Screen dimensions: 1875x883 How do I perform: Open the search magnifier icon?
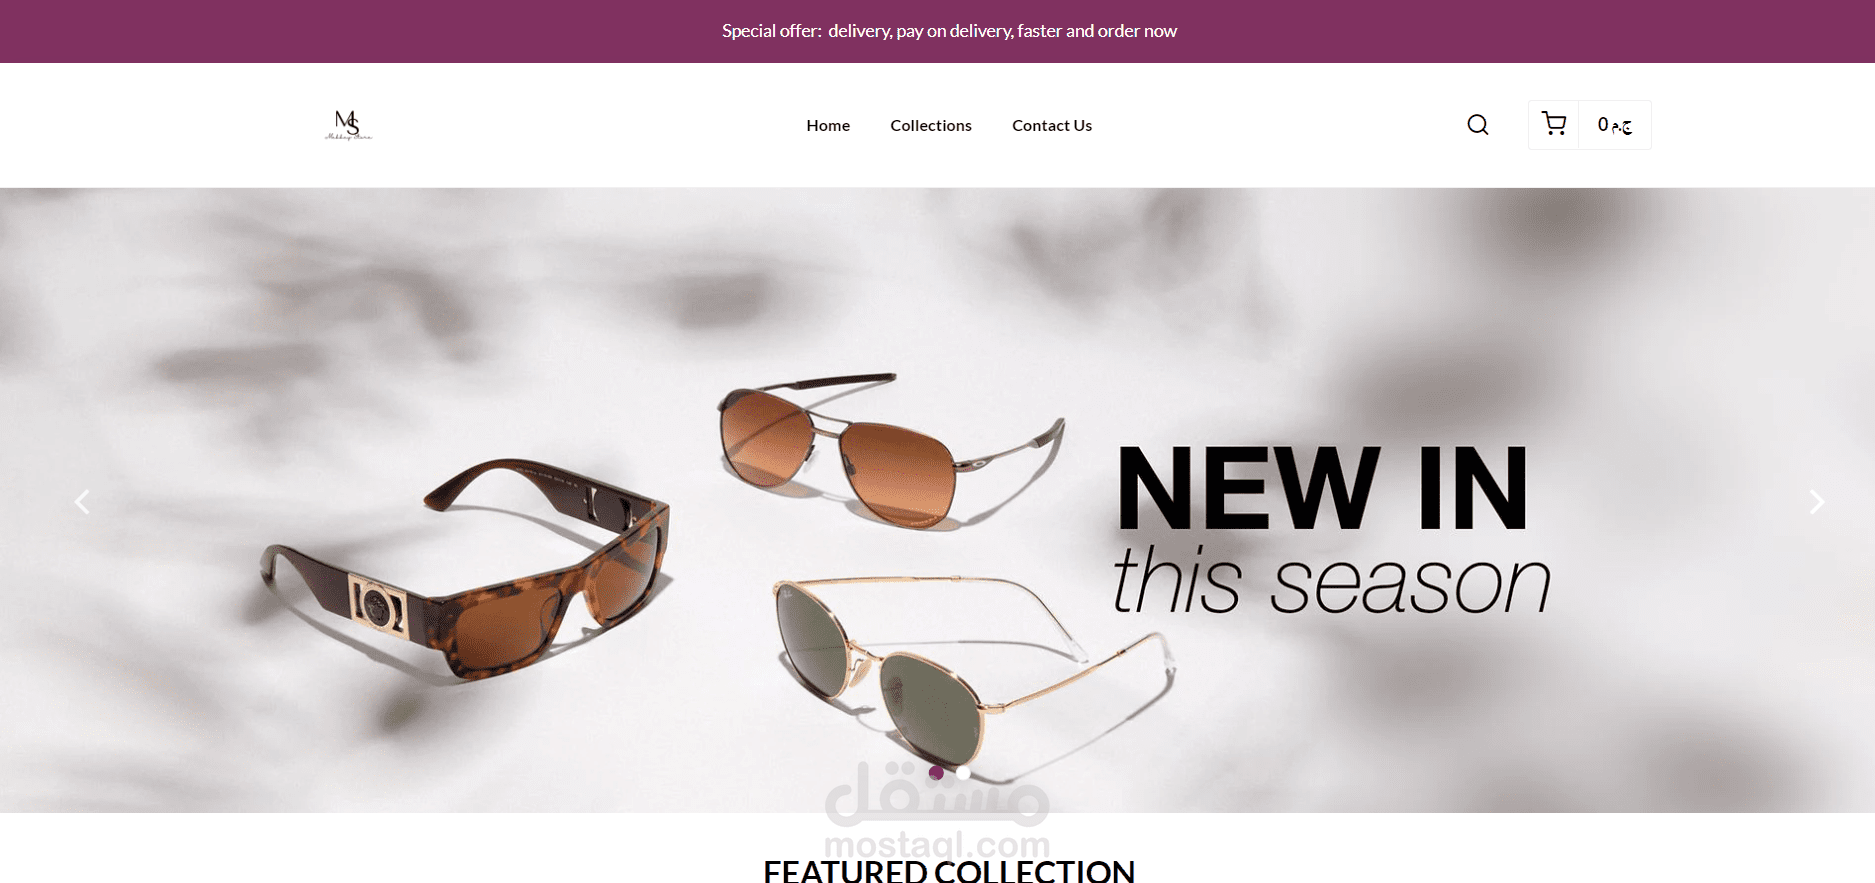point(1478,125)
